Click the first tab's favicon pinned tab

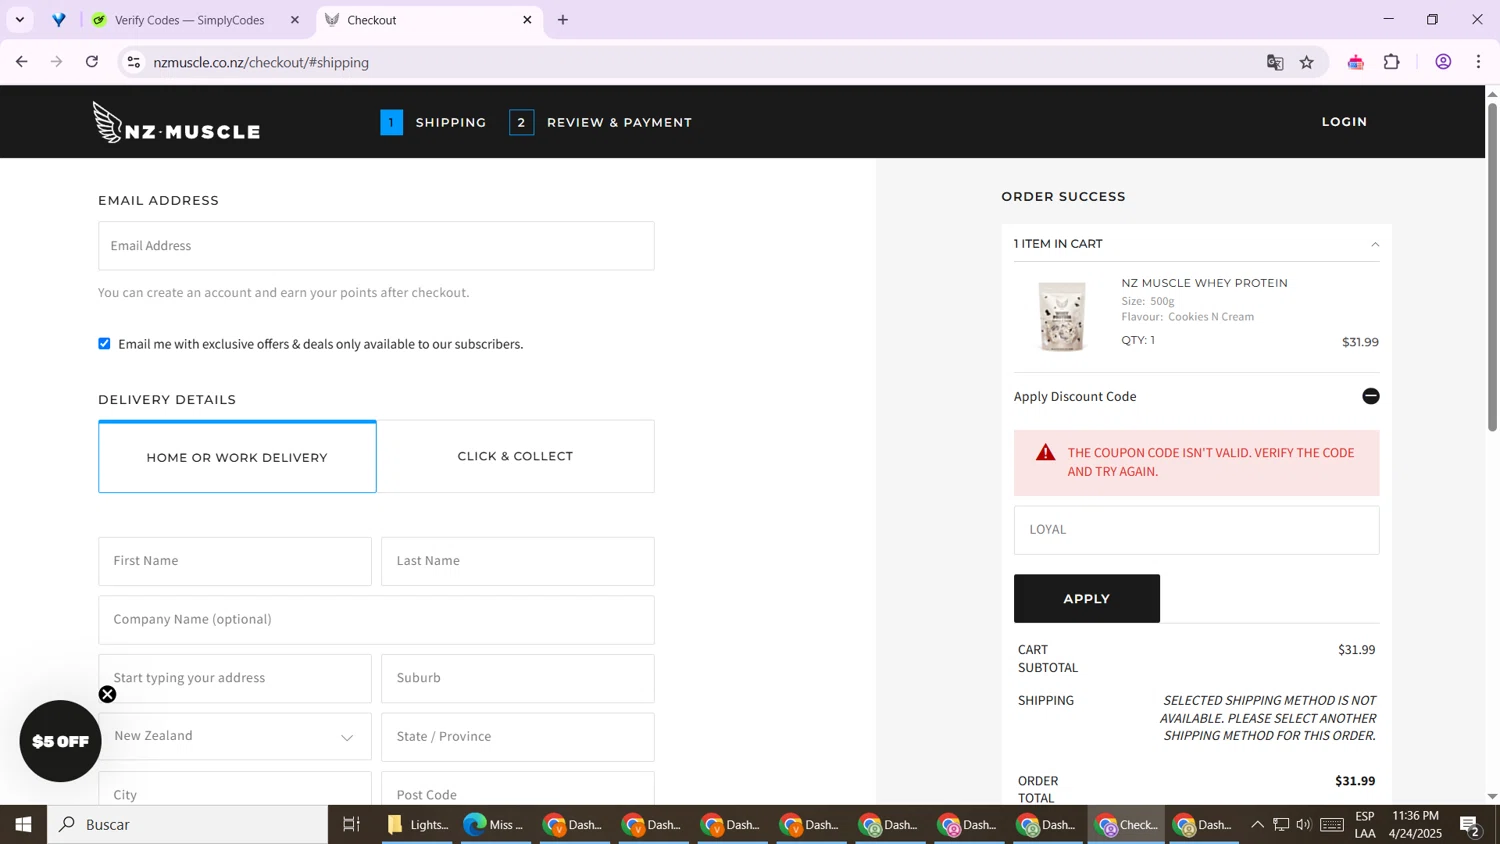[x=59, y=20]
